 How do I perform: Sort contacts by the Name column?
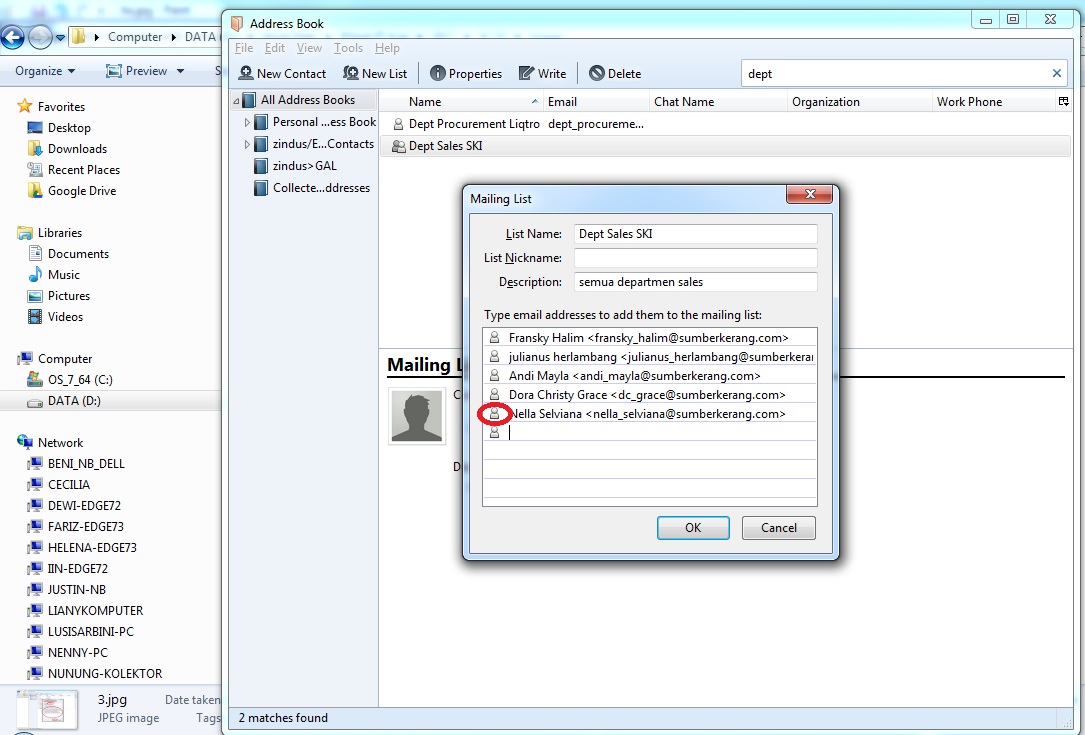click(460, 102)
